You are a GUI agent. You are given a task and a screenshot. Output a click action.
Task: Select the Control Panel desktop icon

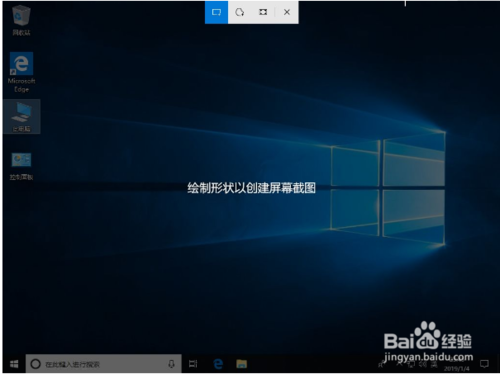pos(21,166)
